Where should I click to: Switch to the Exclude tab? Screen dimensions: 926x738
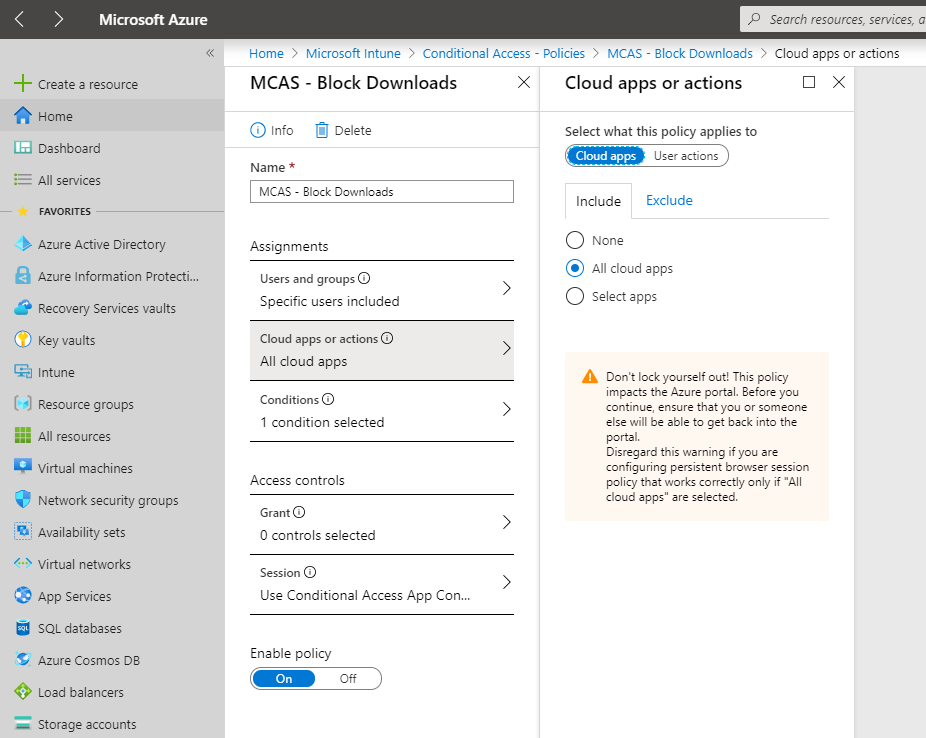tap(669, 200)
